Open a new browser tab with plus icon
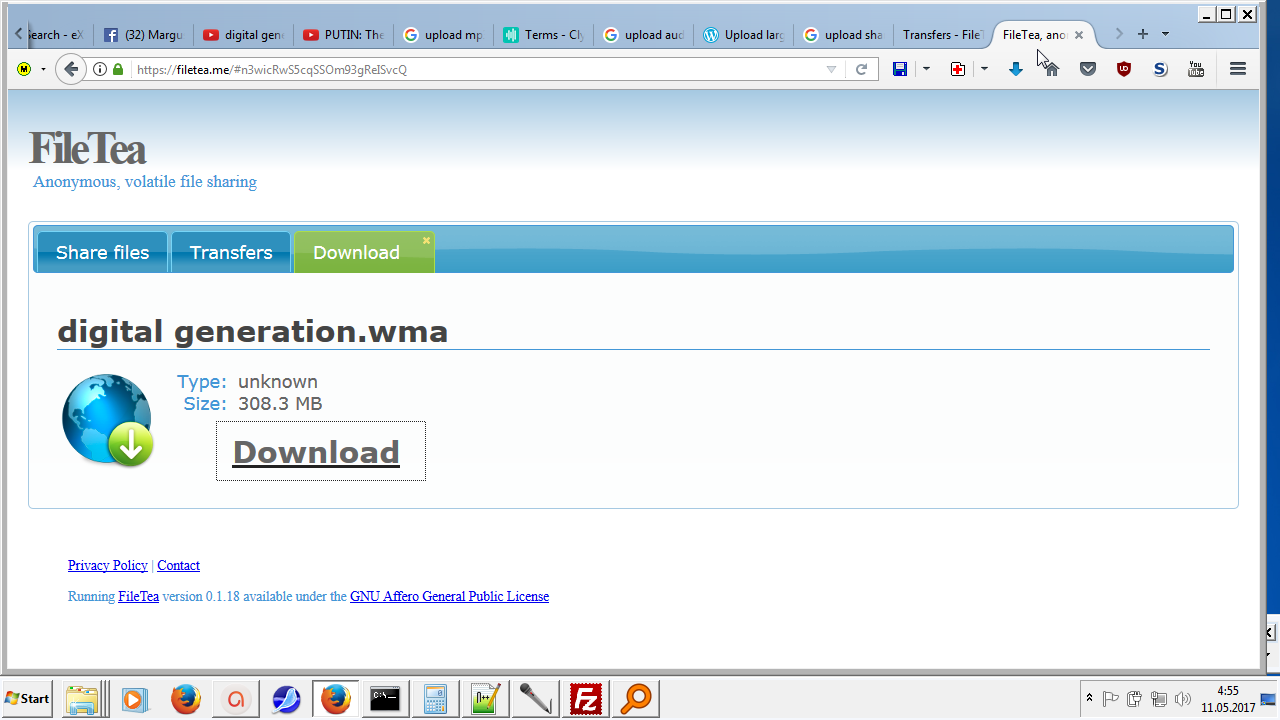Screen dimensions: 1280x720 coord(1143,34)
